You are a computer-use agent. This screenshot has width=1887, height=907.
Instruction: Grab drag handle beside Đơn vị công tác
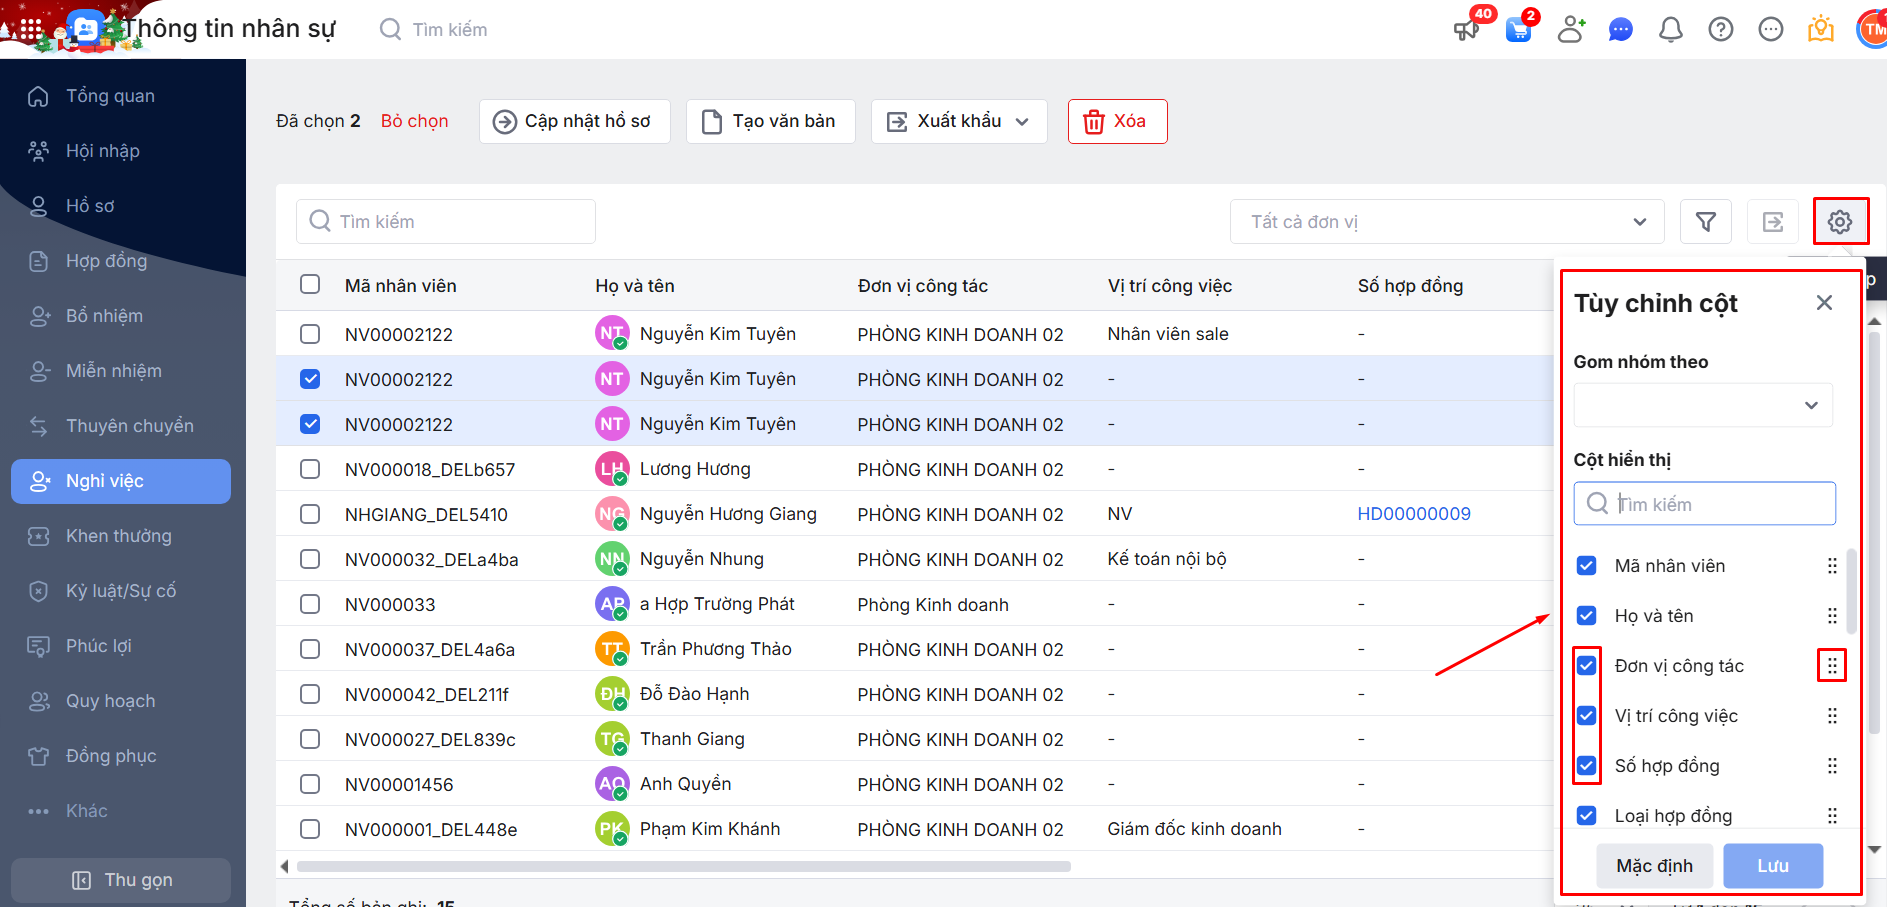pos(1831,666)
